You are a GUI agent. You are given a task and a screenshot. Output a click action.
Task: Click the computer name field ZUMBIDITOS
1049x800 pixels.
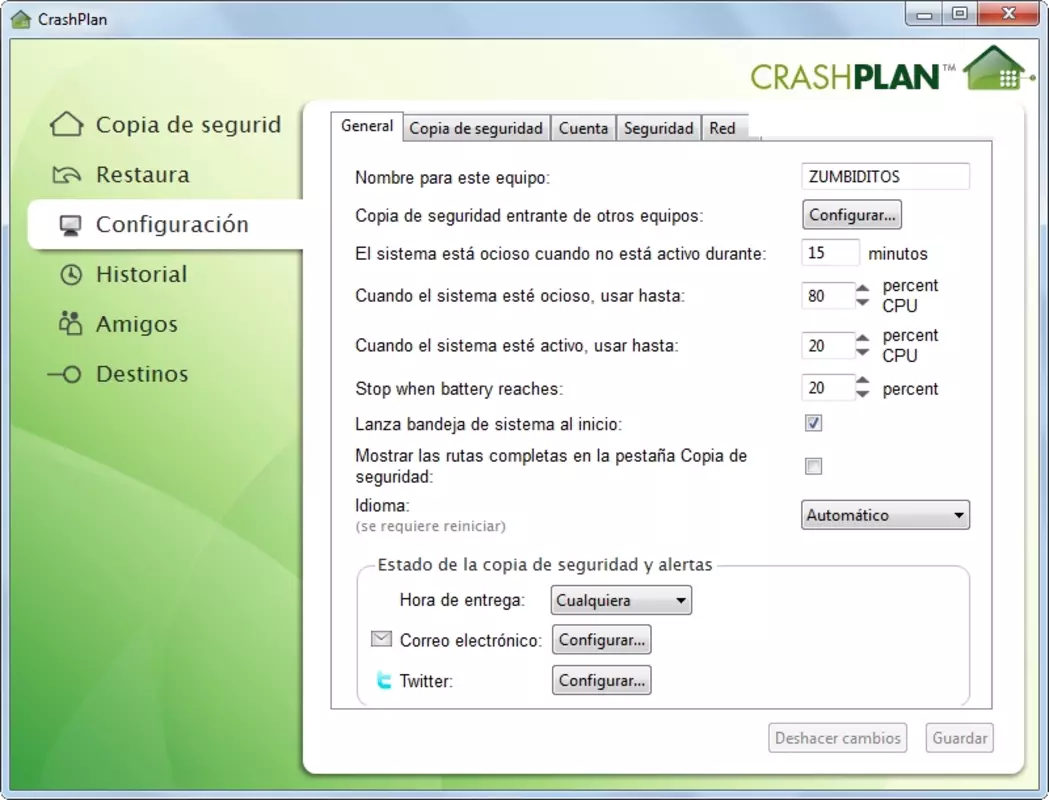885,177
